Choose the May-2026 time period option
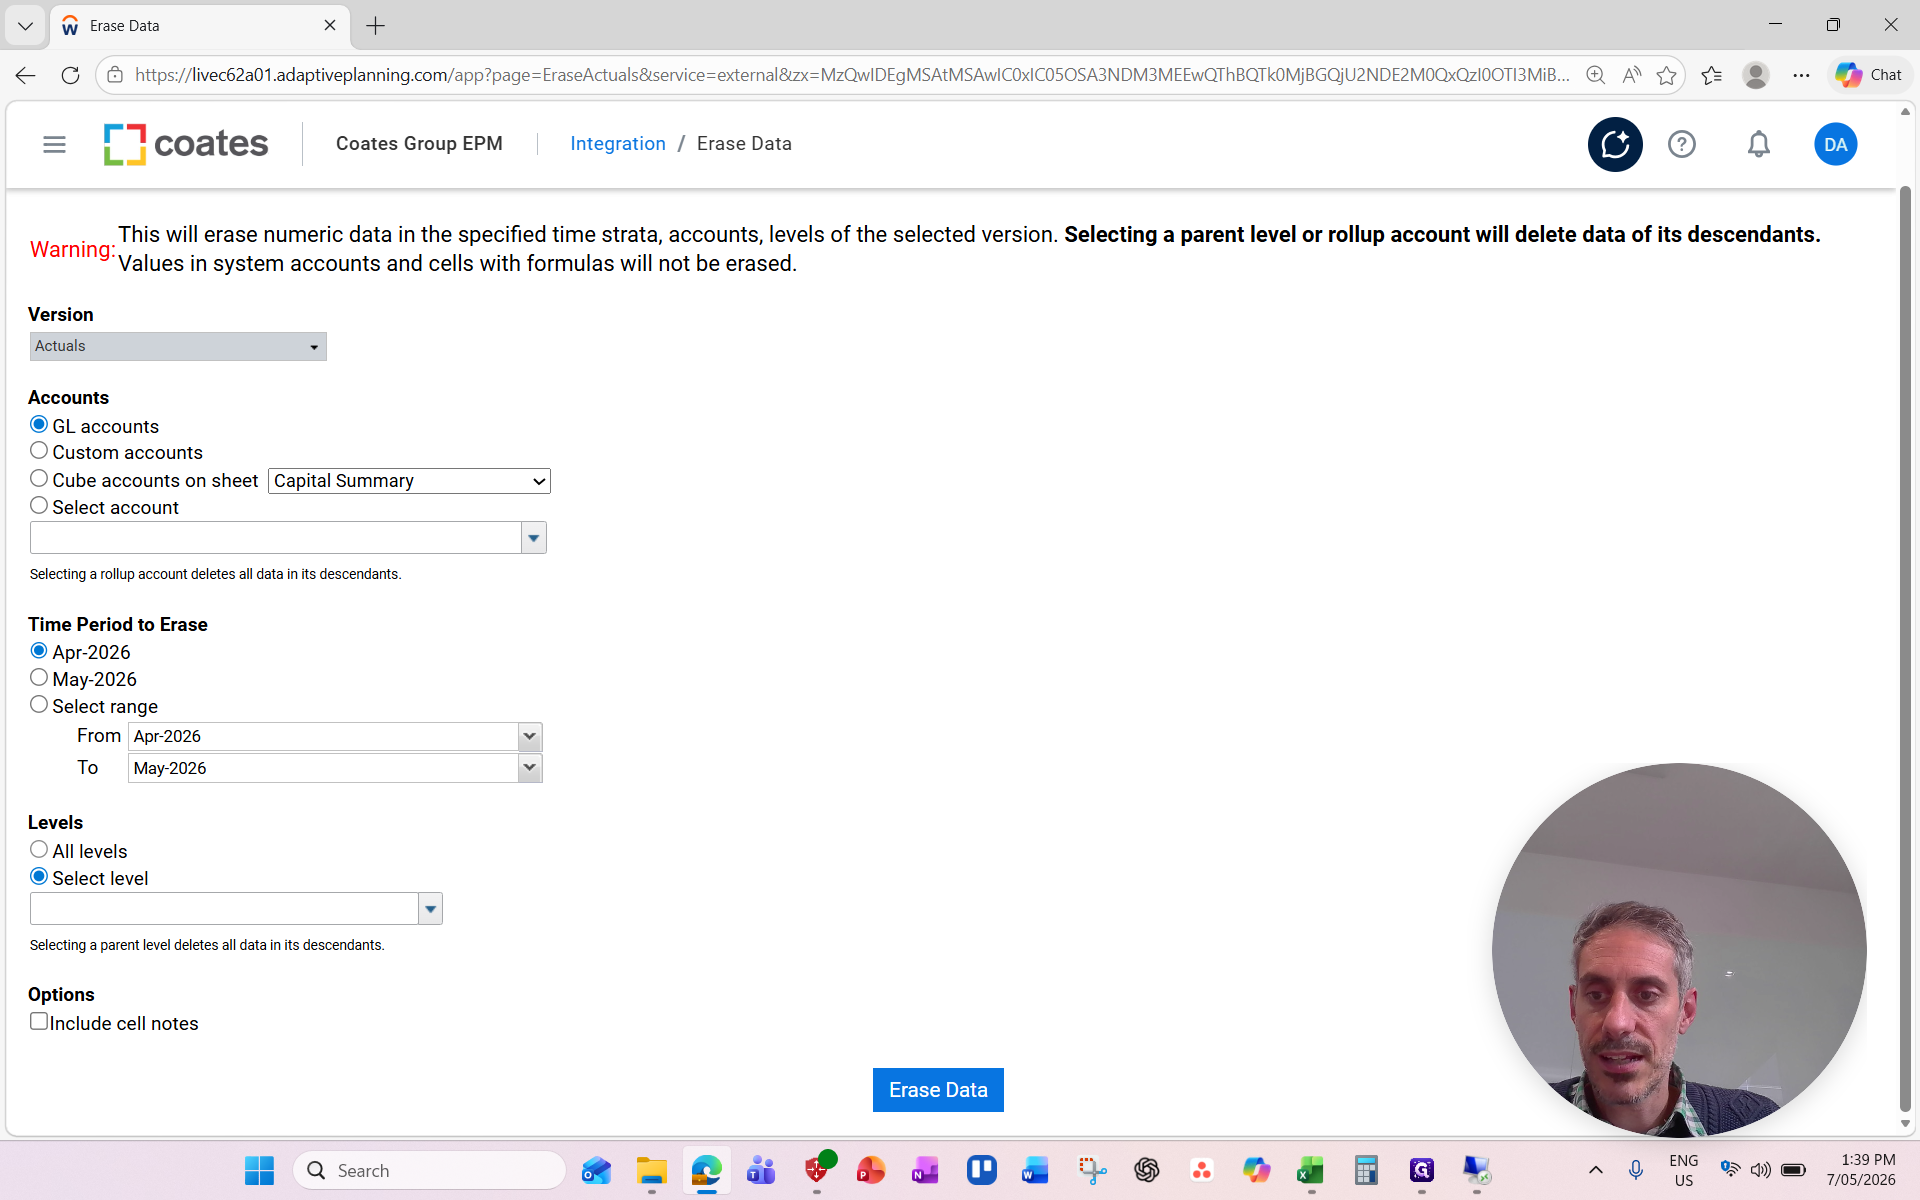 pyautogui.click(x=39, y=678)
